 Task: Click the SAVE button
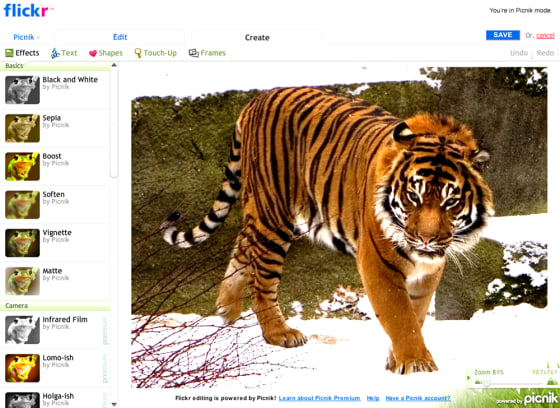tap(502, 35)
